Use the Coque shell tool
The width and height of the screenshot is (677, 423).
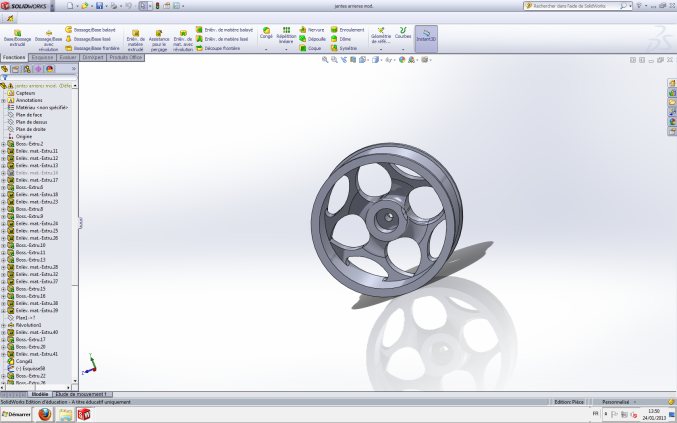point(310,48)
